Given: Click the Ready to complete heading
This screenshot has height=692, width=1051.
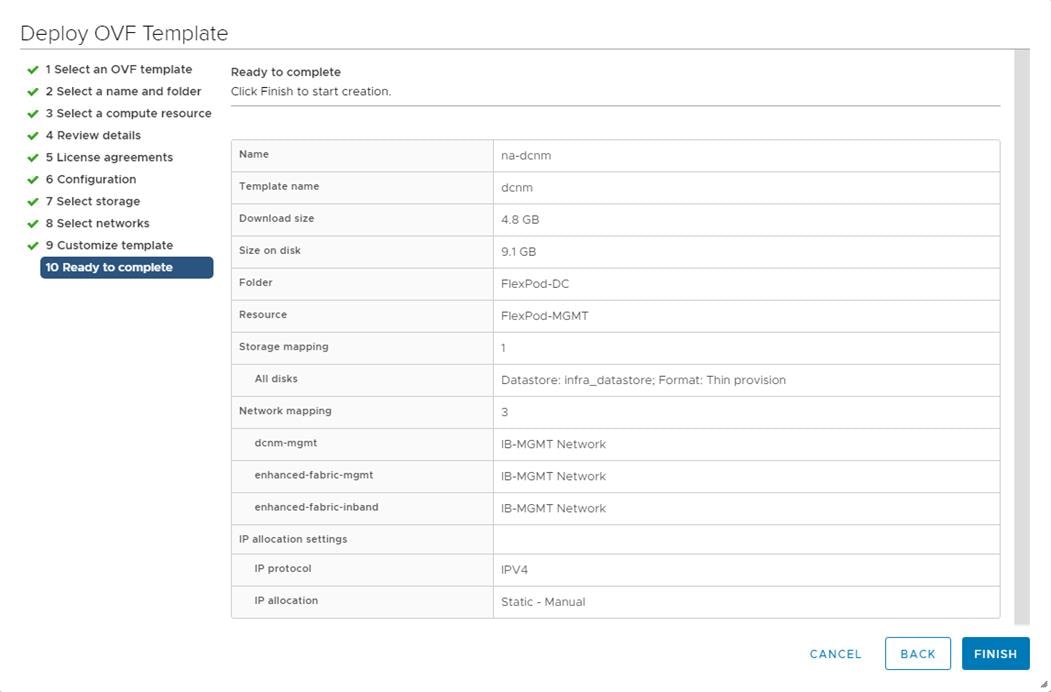Looking at the screenshot, I should point(286,72).
